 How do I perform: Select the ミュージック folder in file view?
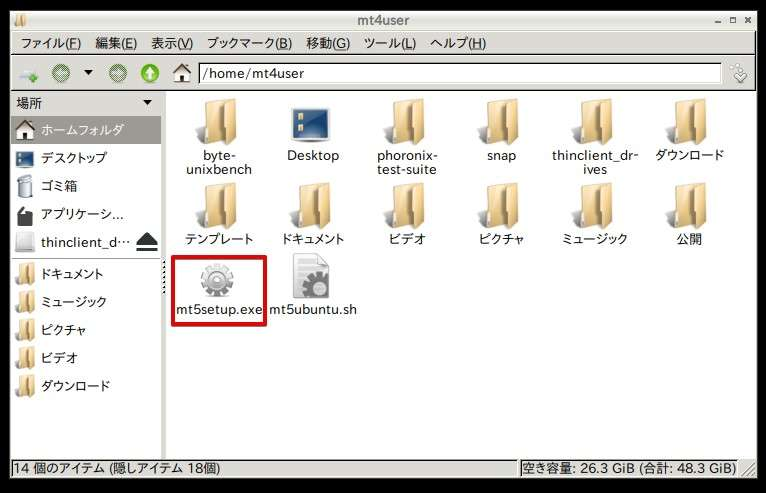click(x=595, y=214)
